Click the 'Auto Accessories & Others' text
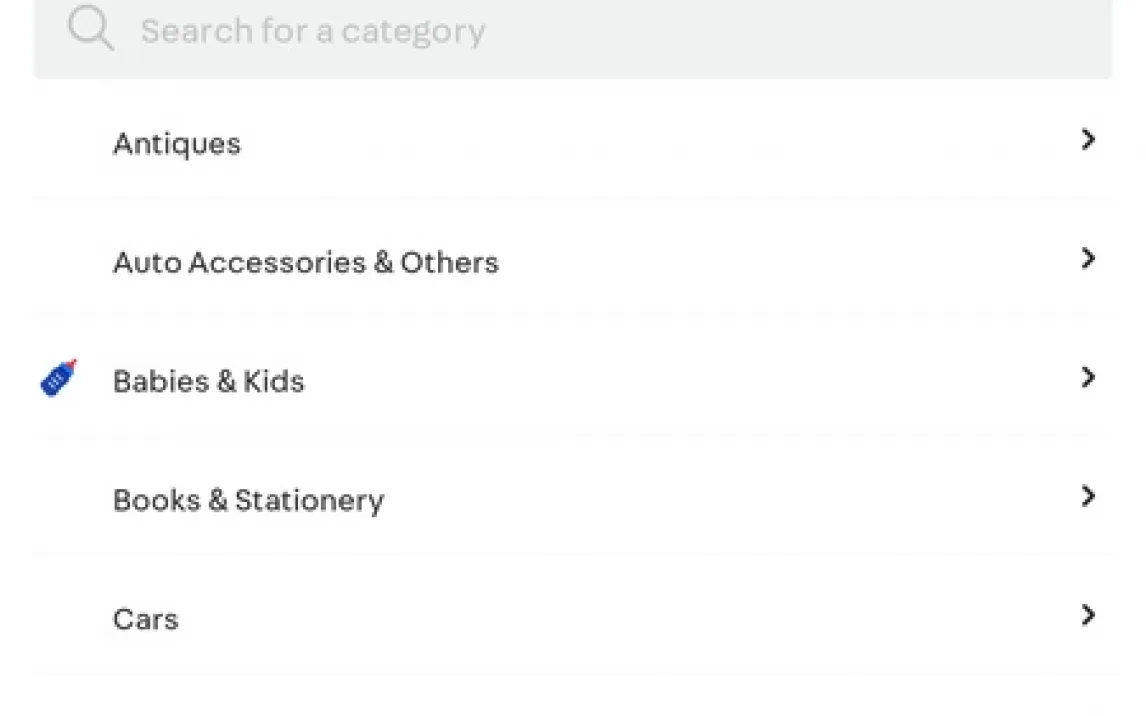Screen dimensions: 1146x716 tap(305, 262)
